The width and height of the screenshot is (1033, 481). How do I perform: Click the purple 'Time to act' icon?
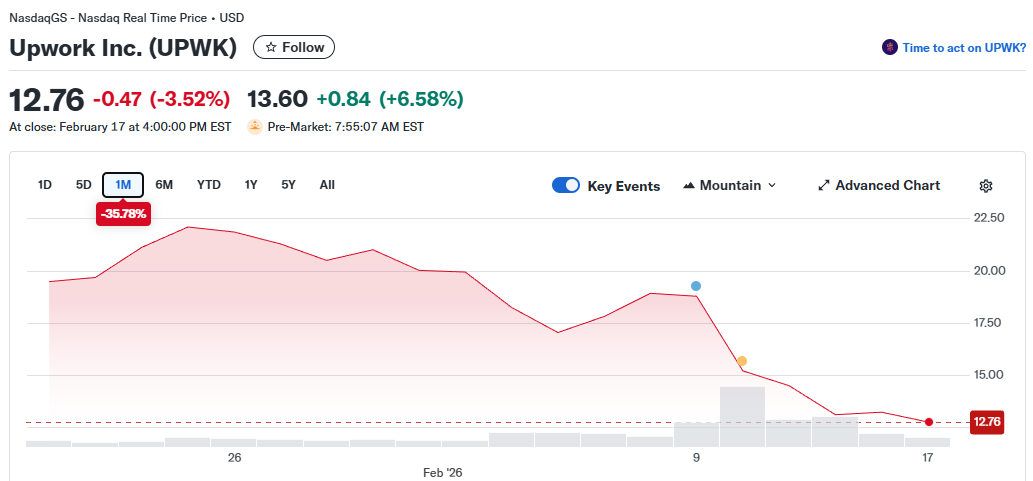pos(889,48)
